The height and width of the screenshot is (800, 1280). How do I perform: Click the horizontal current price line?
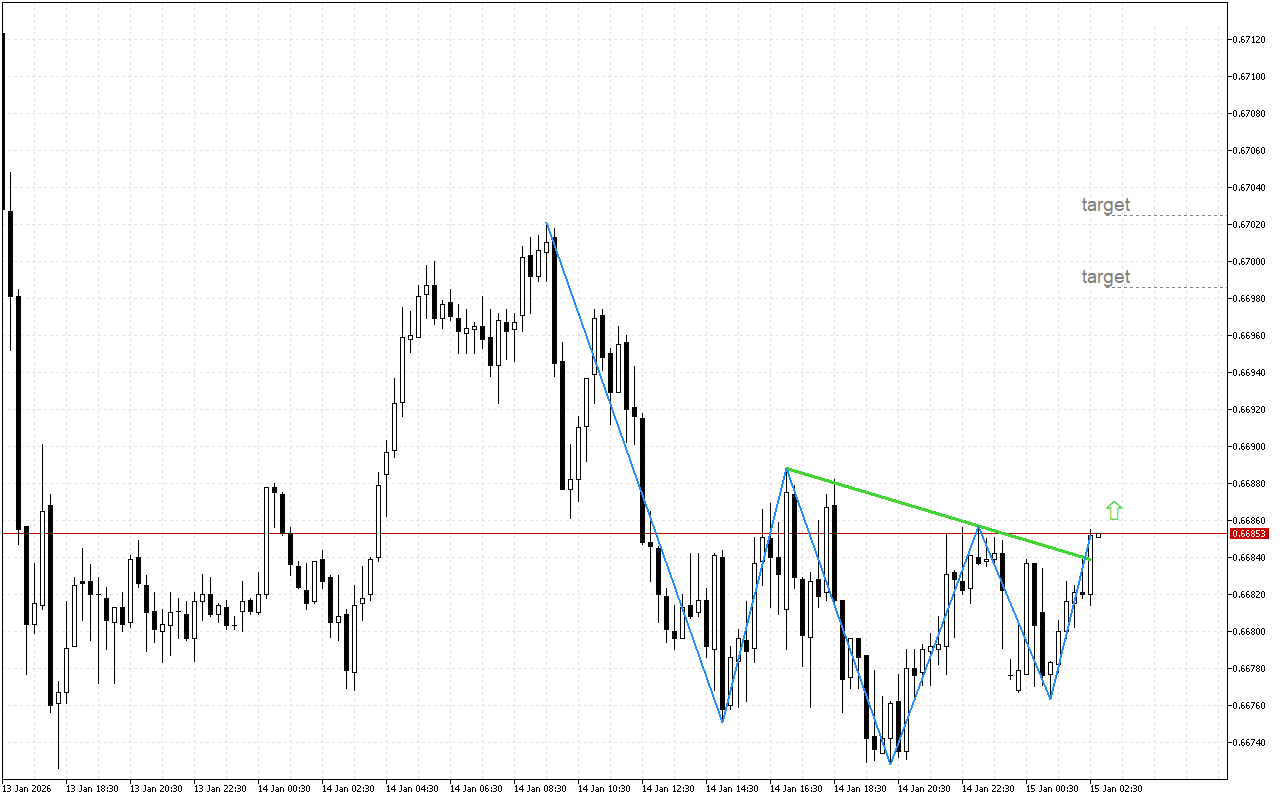400,533
